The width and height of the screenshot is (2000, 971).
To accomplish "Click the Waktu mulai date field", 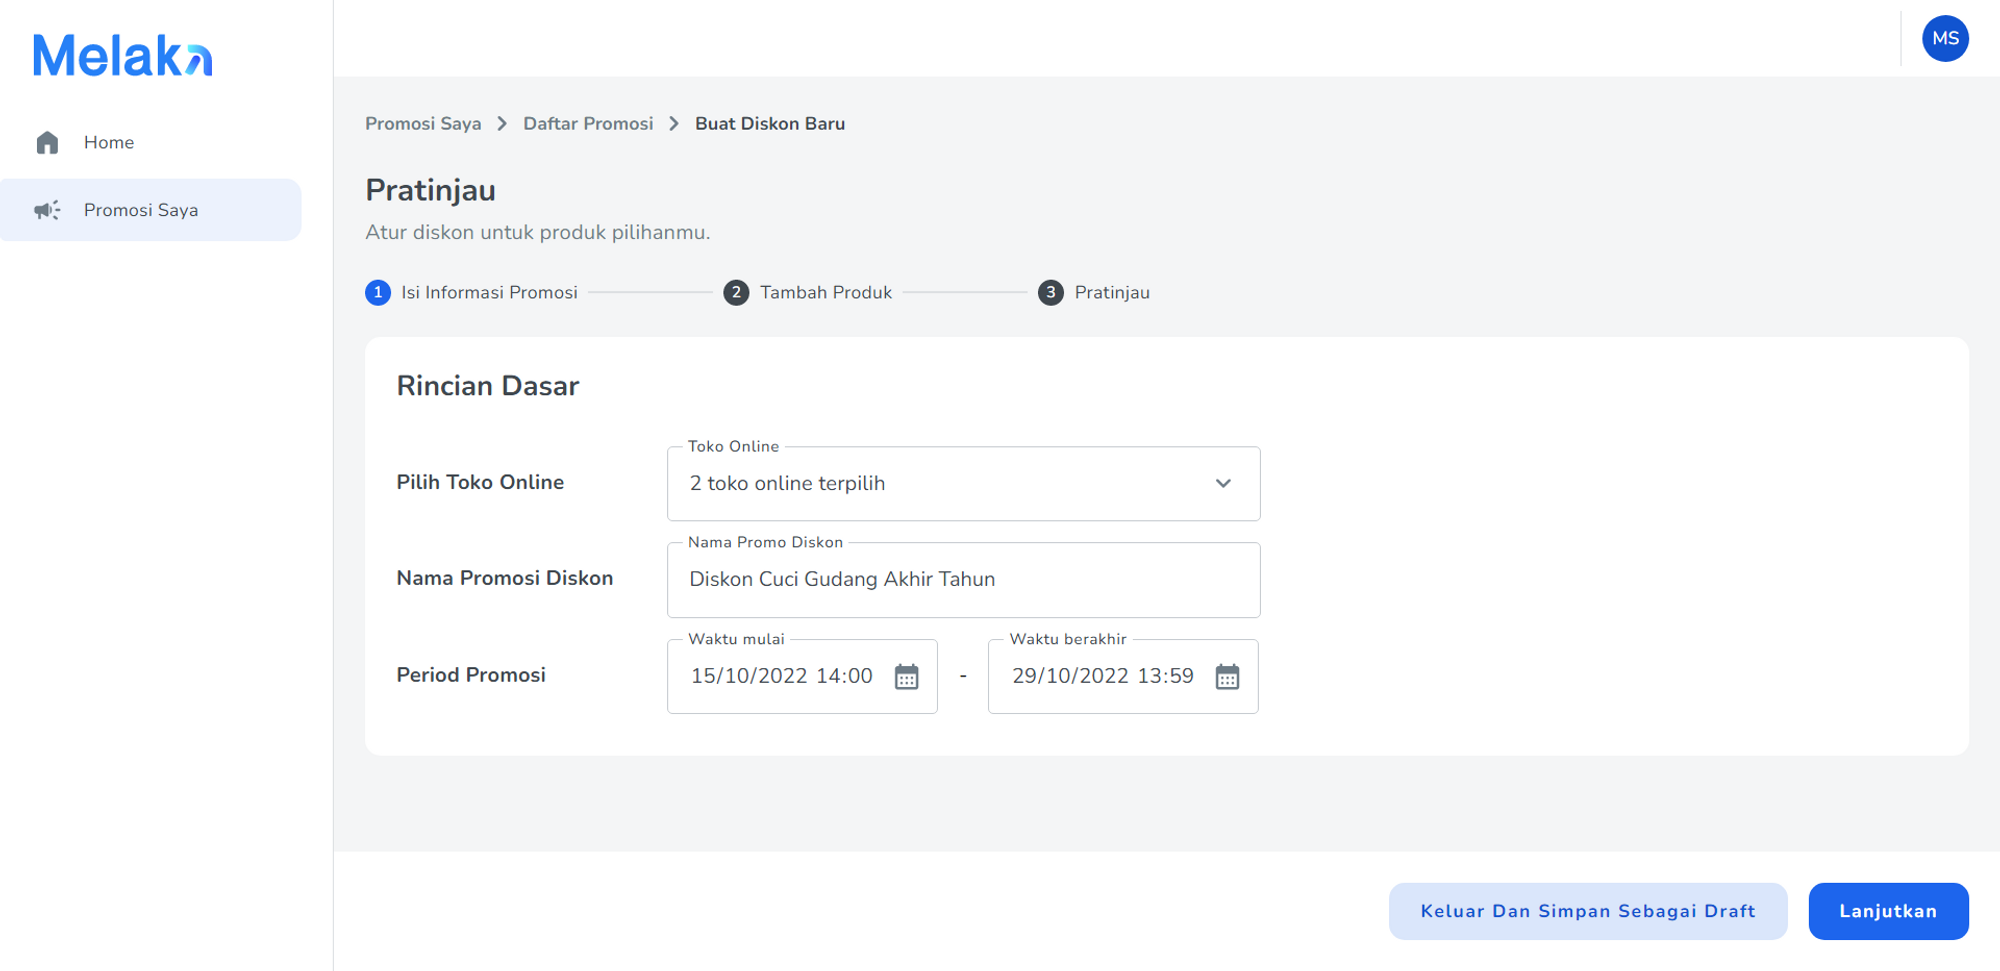I will pos(802,676).
